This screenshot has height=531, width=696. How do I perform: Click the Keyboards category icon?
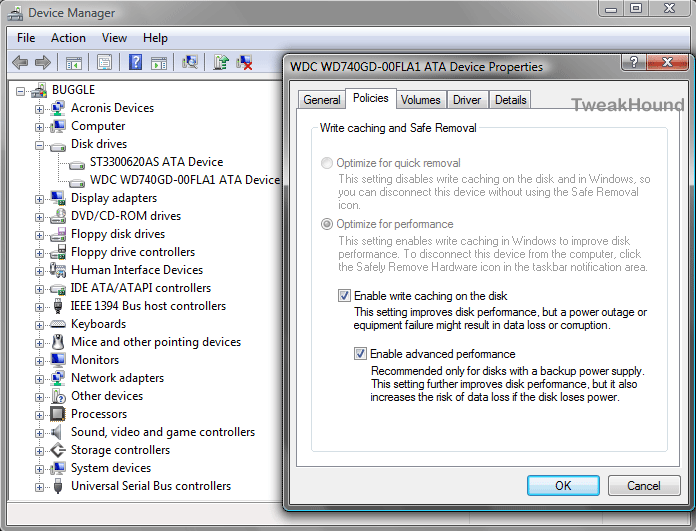(x=58, y=324)
